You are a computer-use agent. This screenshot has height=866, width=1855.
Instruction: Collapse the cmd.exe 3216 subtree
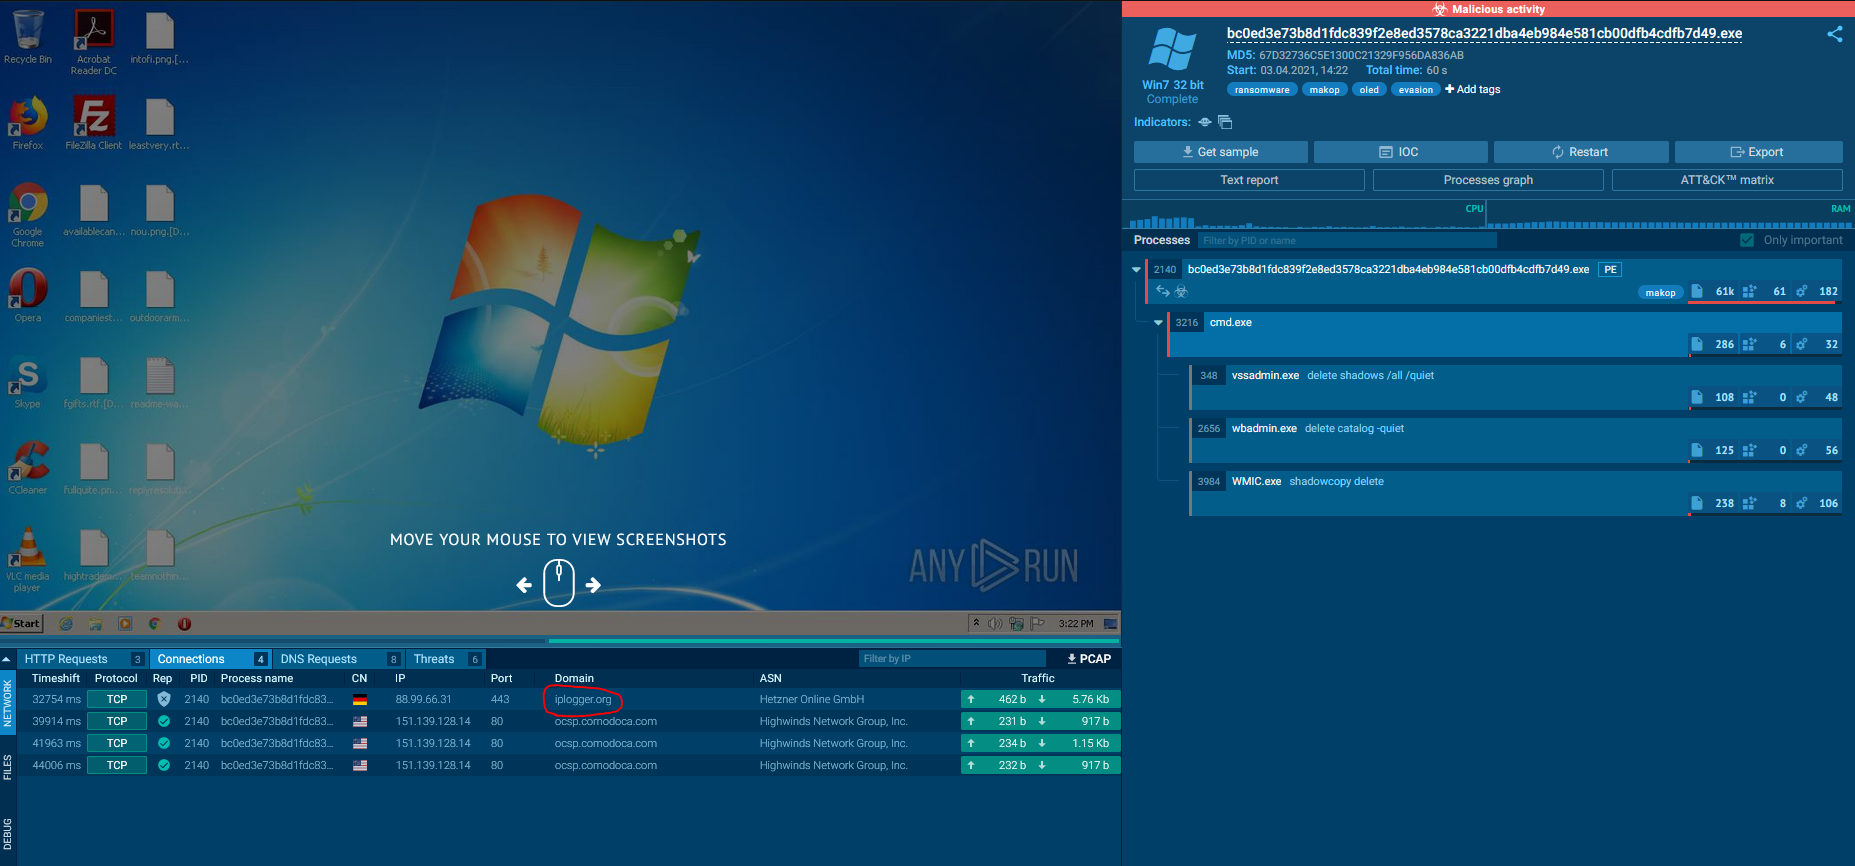[1158, 323]
